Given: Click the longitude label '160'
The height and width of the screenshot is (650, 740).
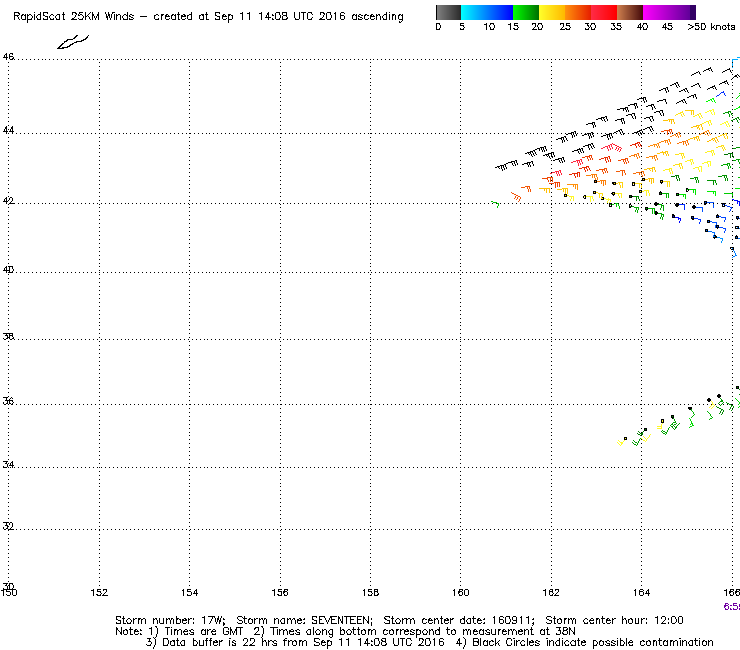Looking at the screenshot, I should point(461,592).
